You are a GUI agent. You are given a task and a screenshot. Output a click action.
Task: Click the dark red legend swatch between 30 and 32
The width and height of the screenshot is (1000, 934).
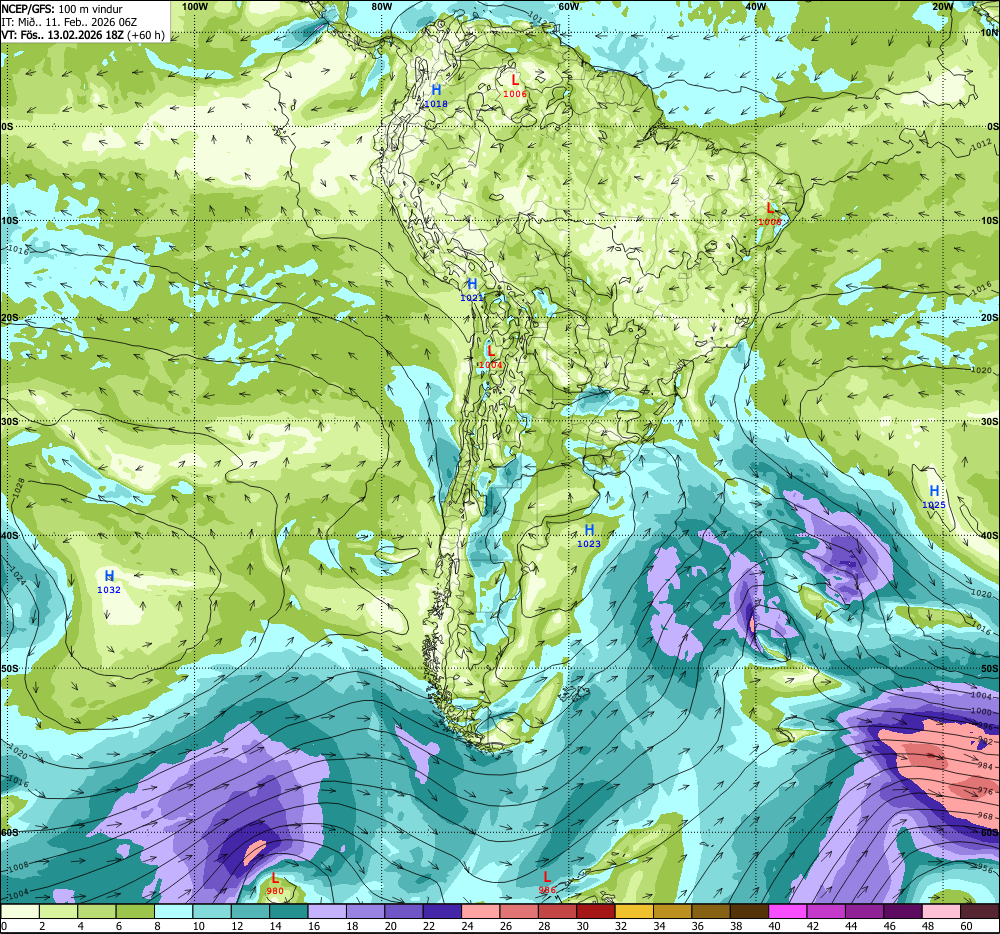click(596, 911)
